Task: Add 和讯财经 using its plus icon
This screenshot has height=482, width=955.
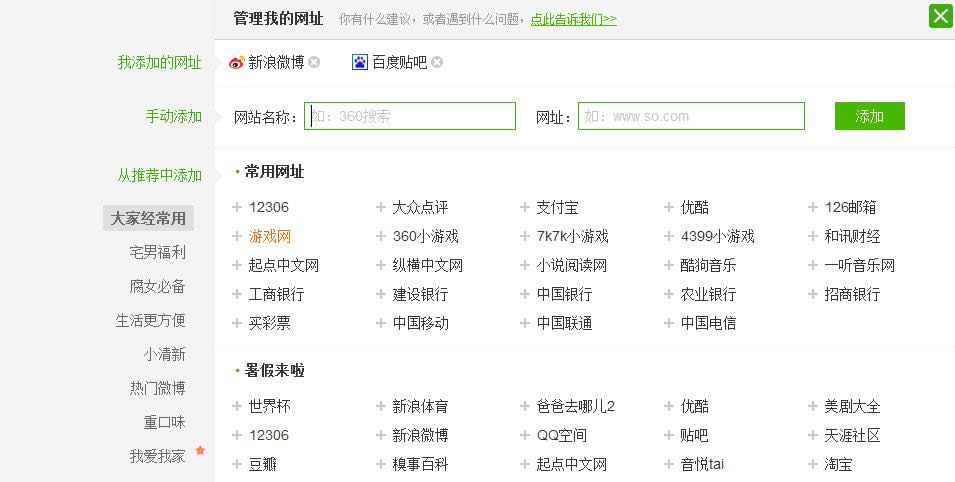Action: pos(812,236)
